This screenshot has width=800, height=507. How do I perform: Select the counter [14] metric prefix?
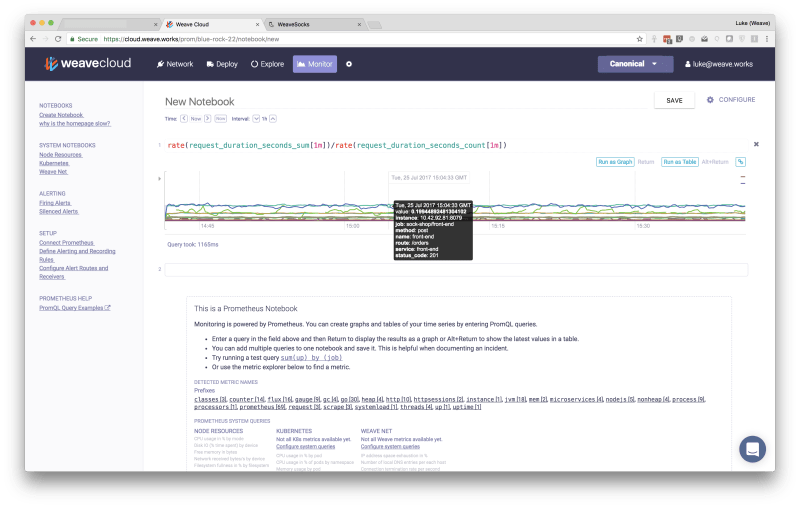[x=247, y=399]
